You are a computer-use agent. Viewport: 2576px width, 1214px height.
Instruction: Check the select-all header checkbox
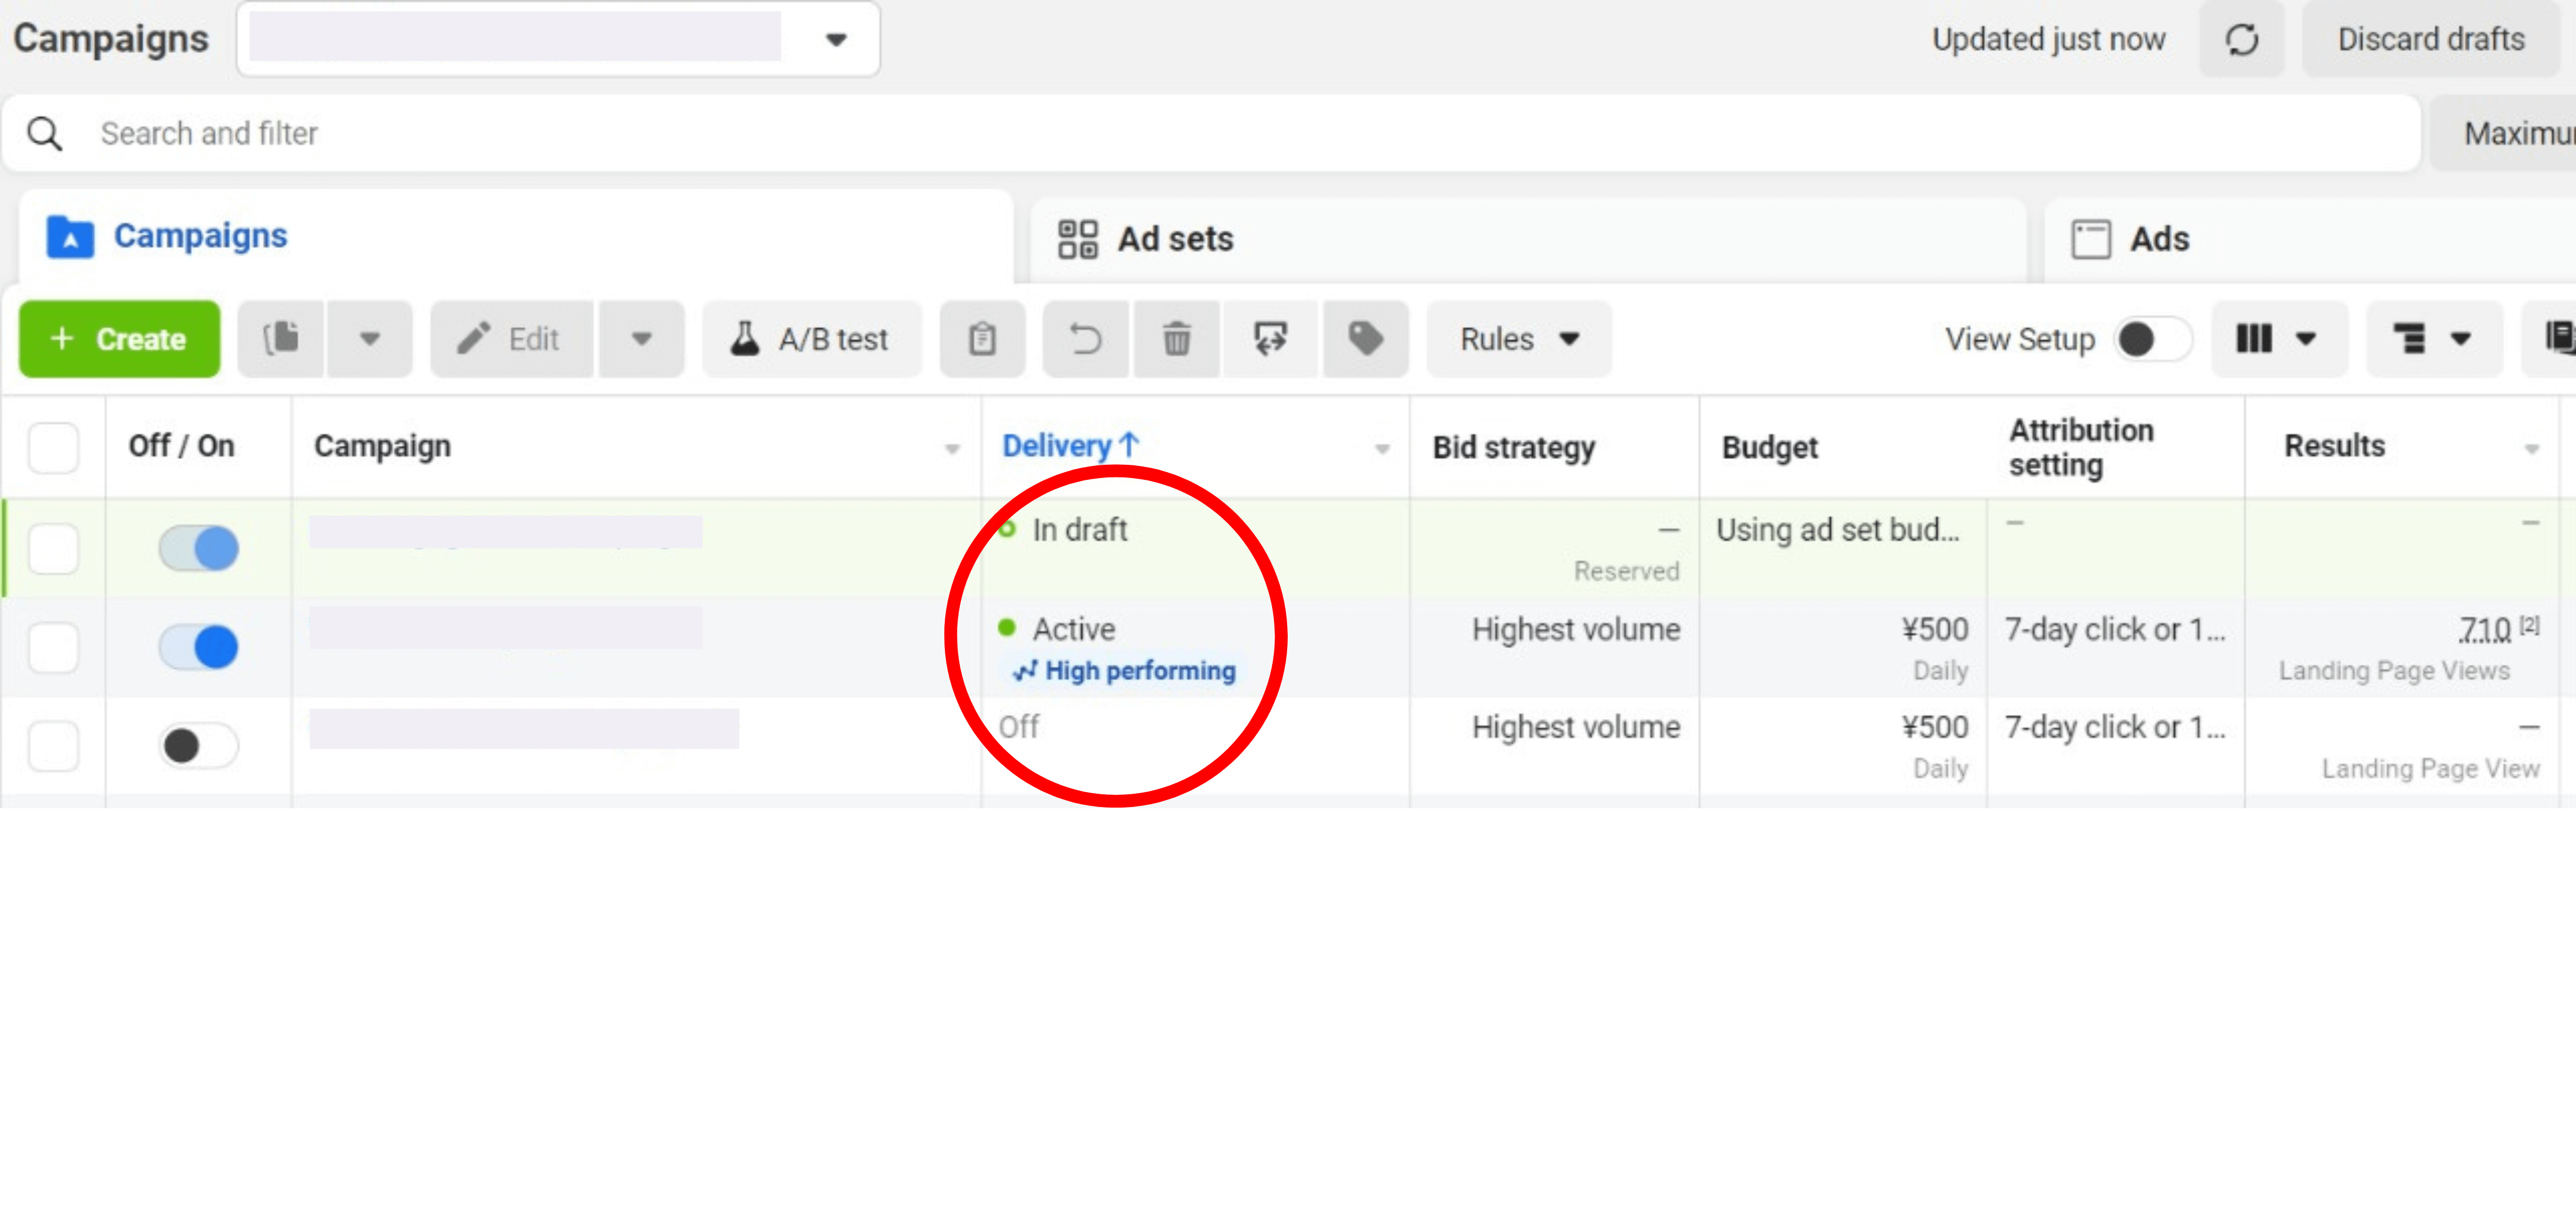tap(53, 447)
